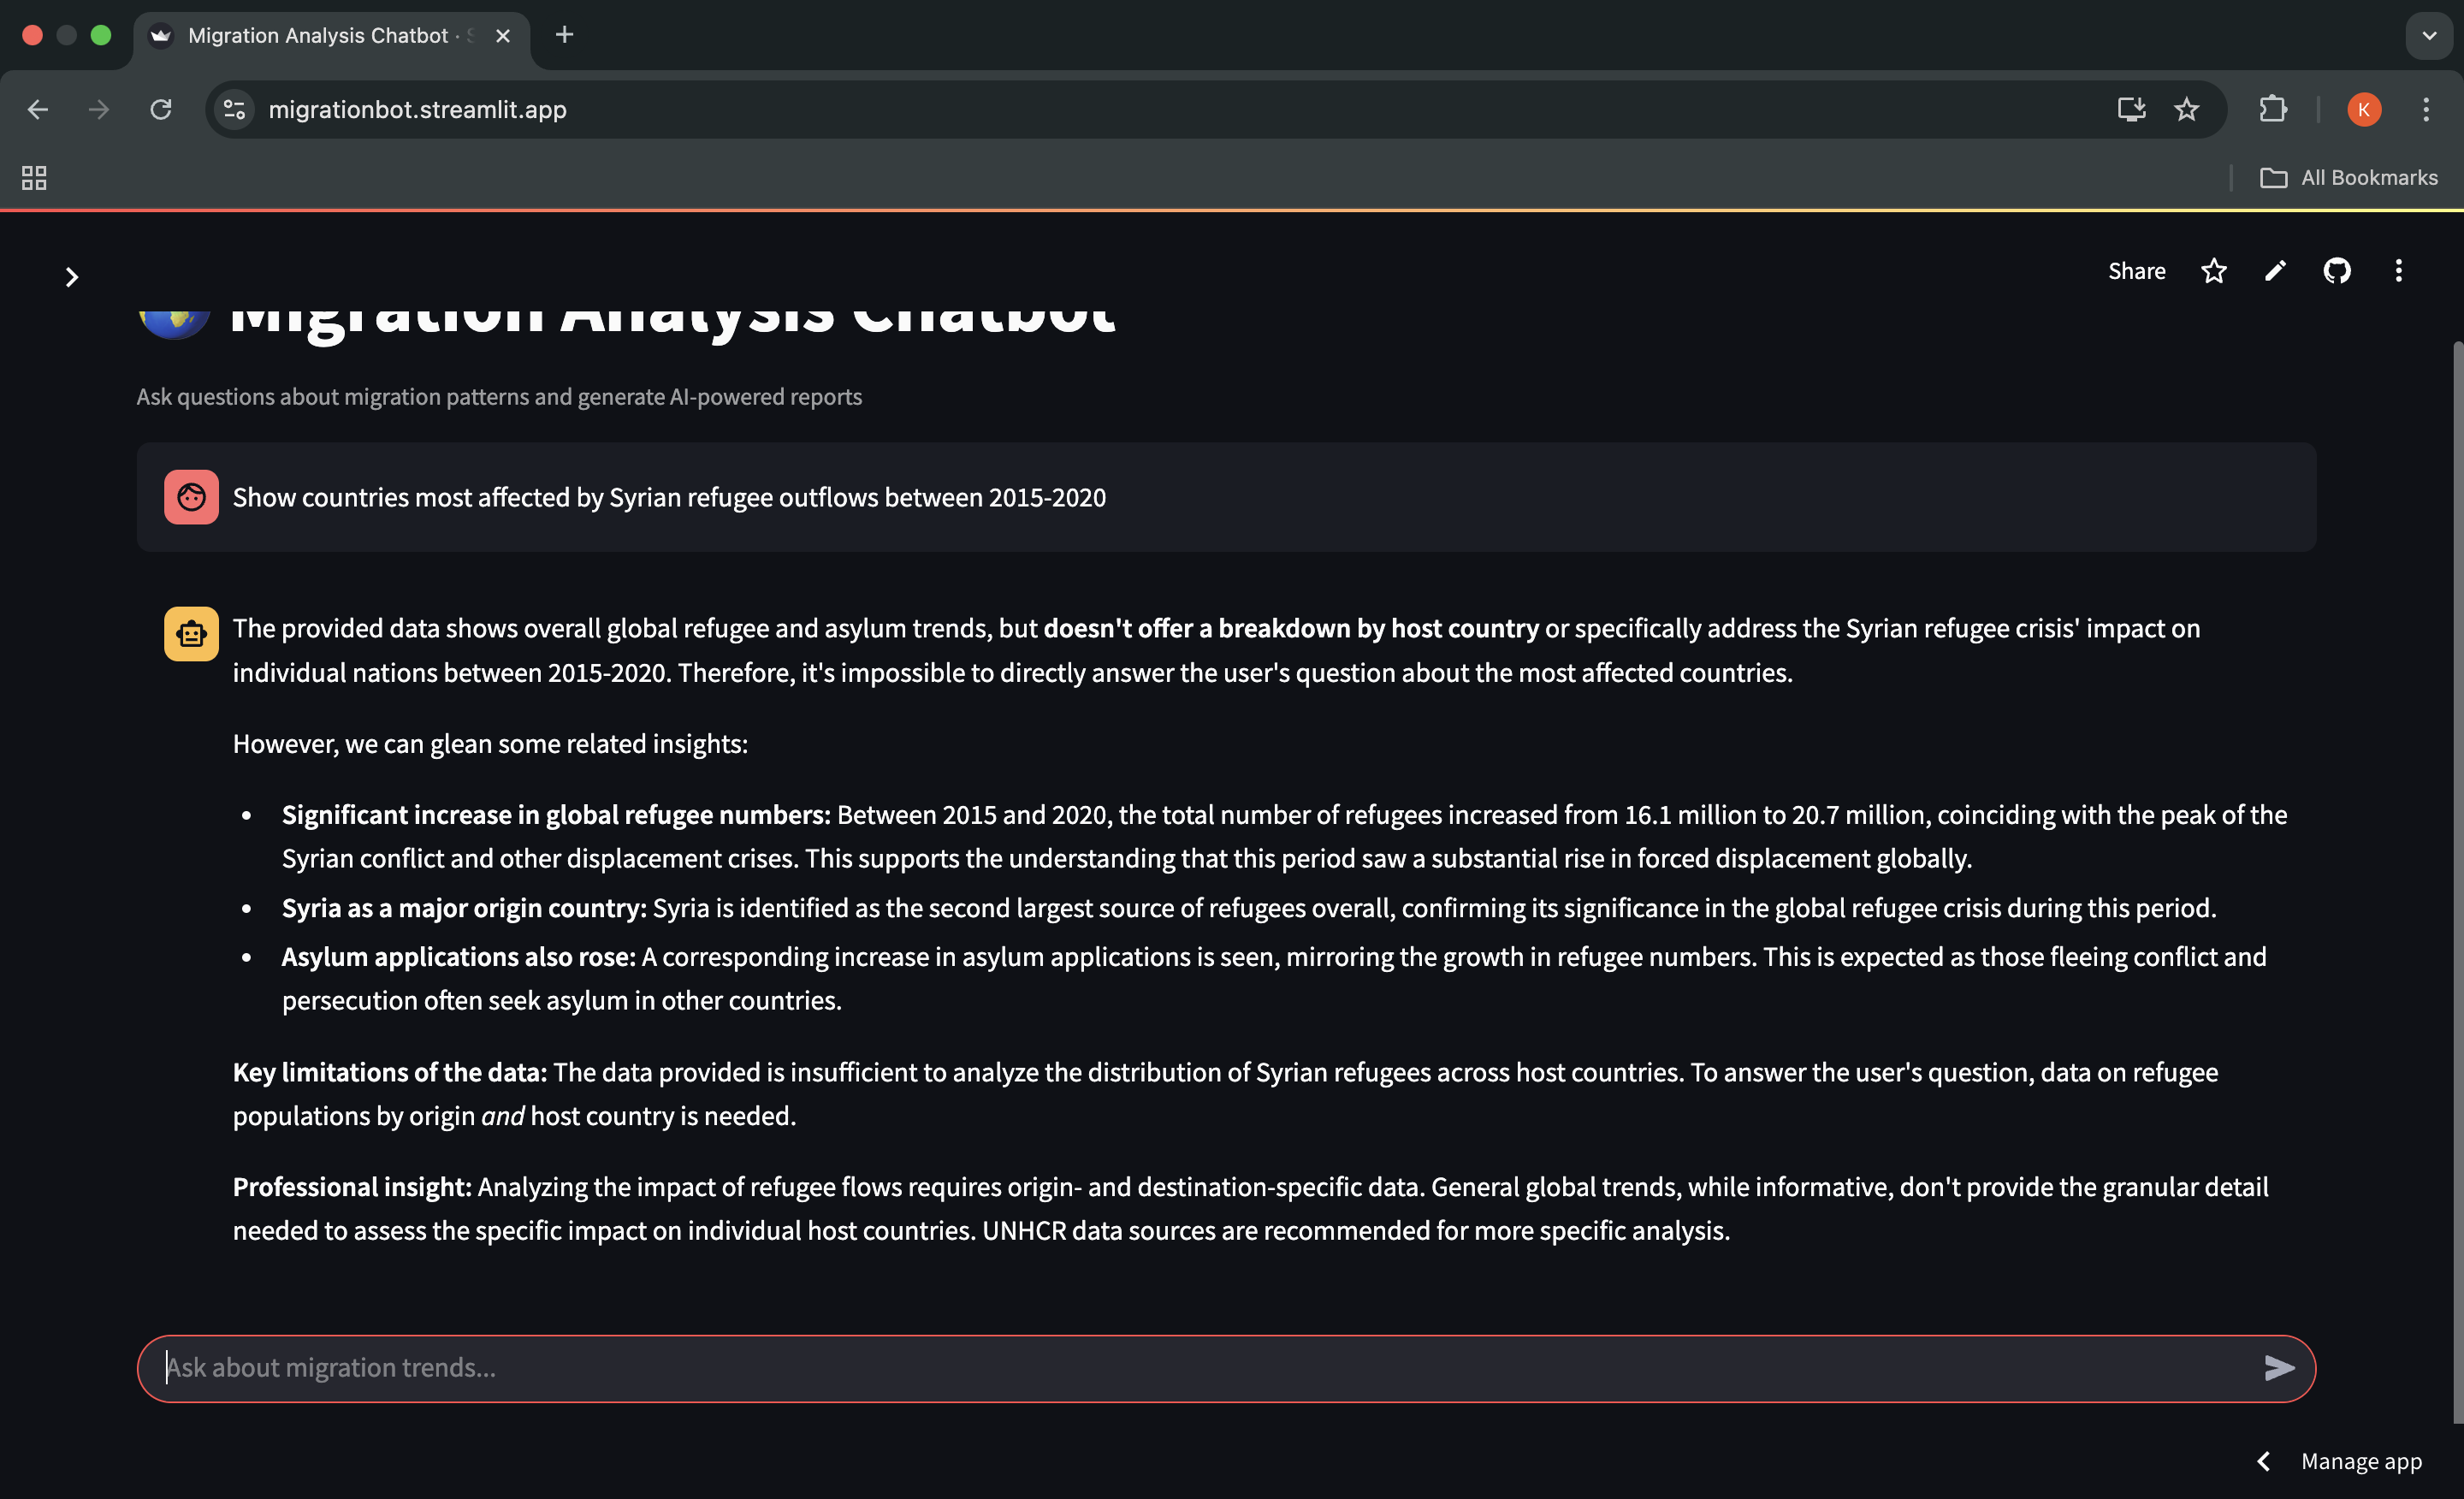Open All Bookmarks folder
The height and width of the screenshot is (1499, 2464).
coord(2349,178)
